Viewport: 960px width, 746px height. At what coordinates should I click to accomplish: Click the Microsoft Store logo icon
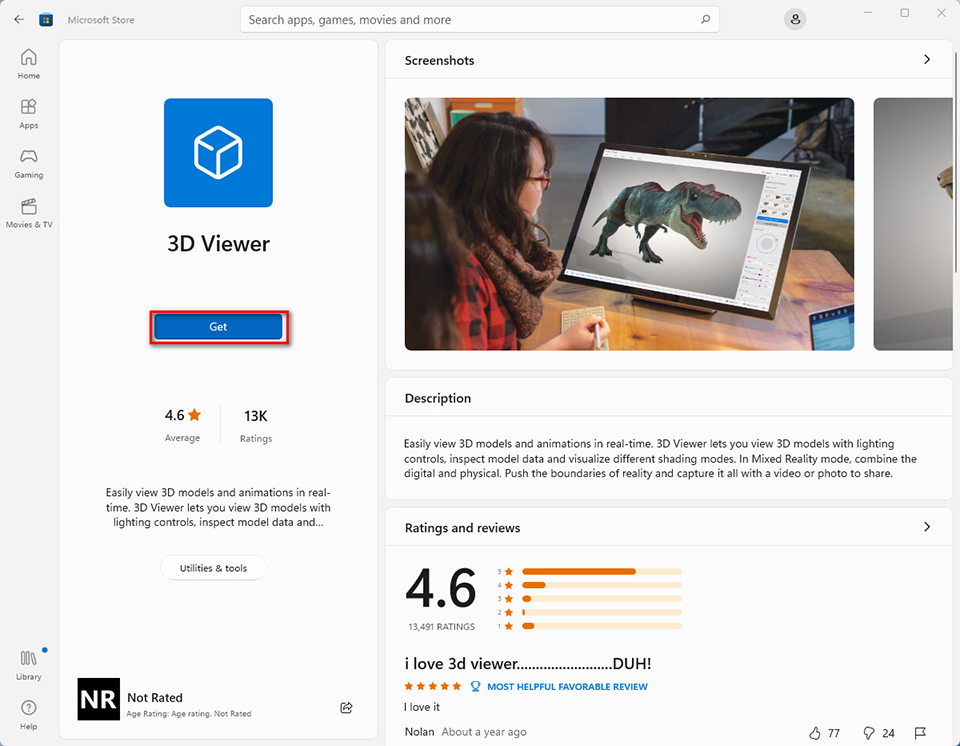pyautogui.click(x=46, y=20)
